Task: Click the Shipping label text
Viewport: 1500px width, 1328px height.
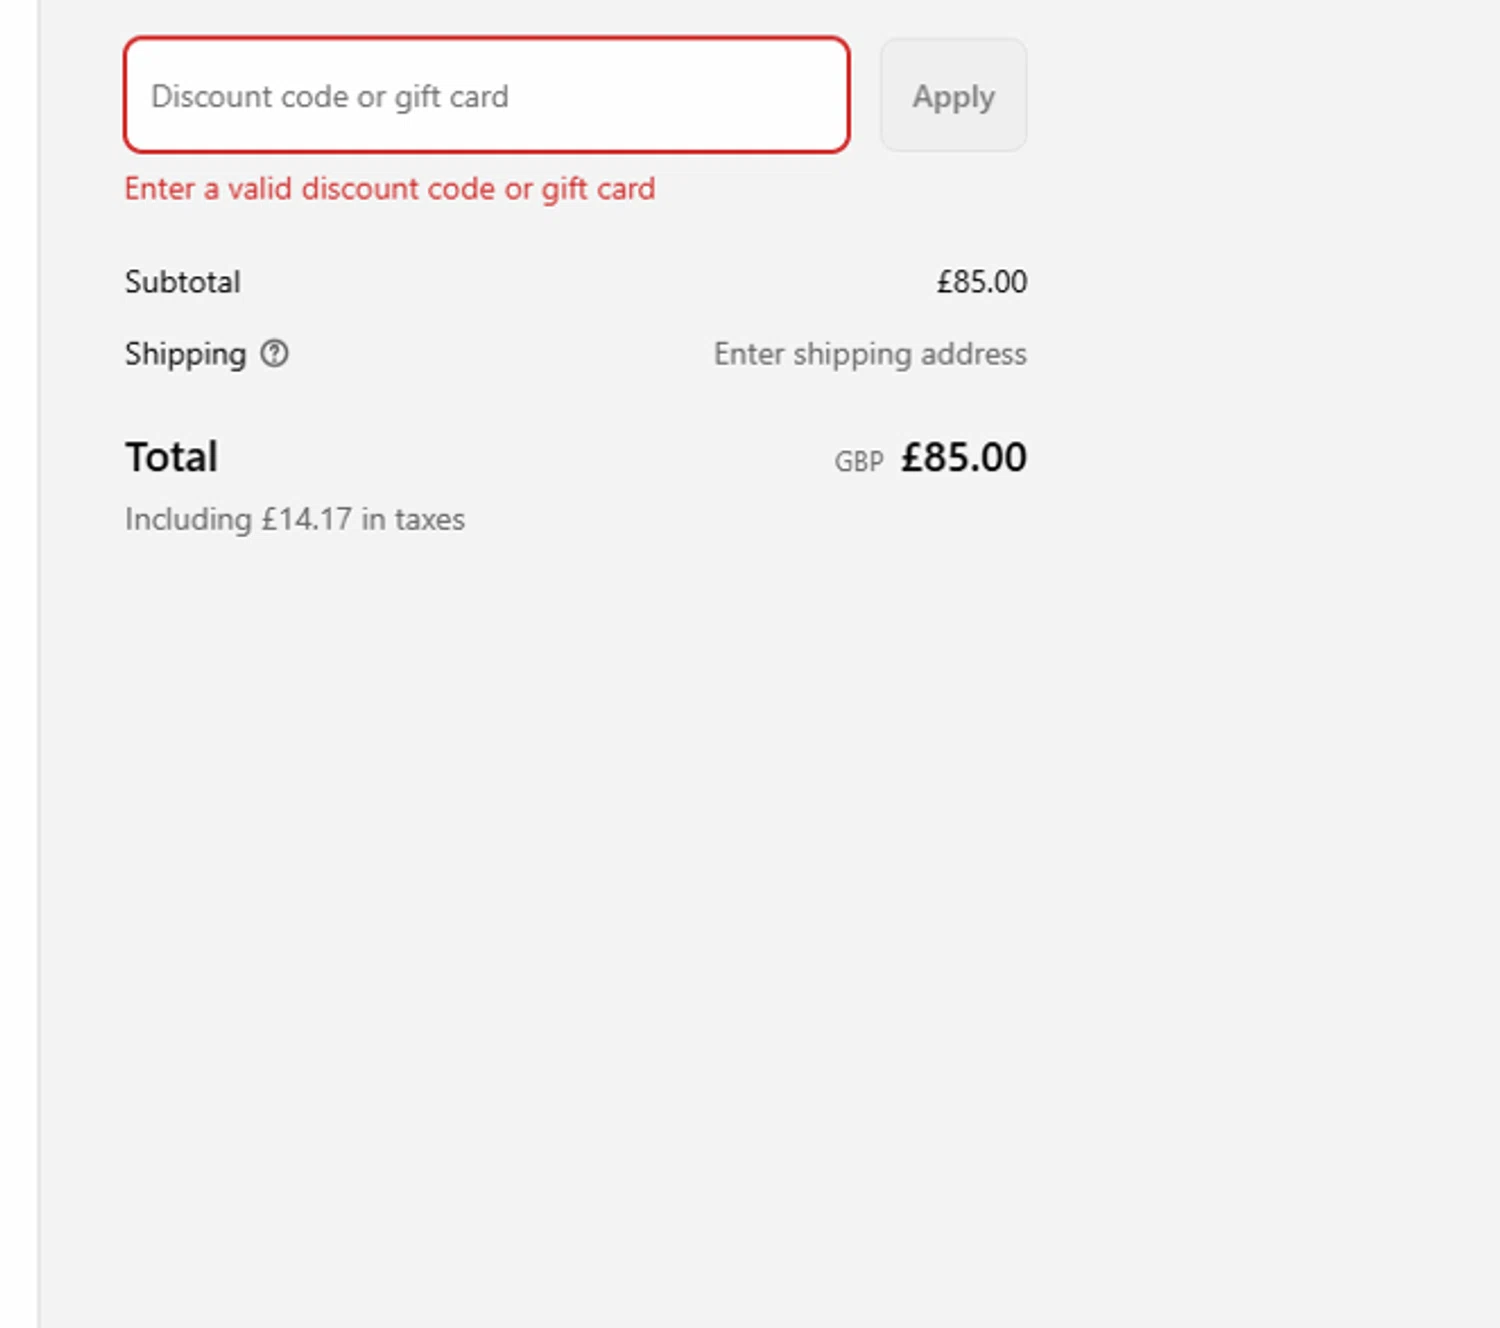Action: coord(185,354)
